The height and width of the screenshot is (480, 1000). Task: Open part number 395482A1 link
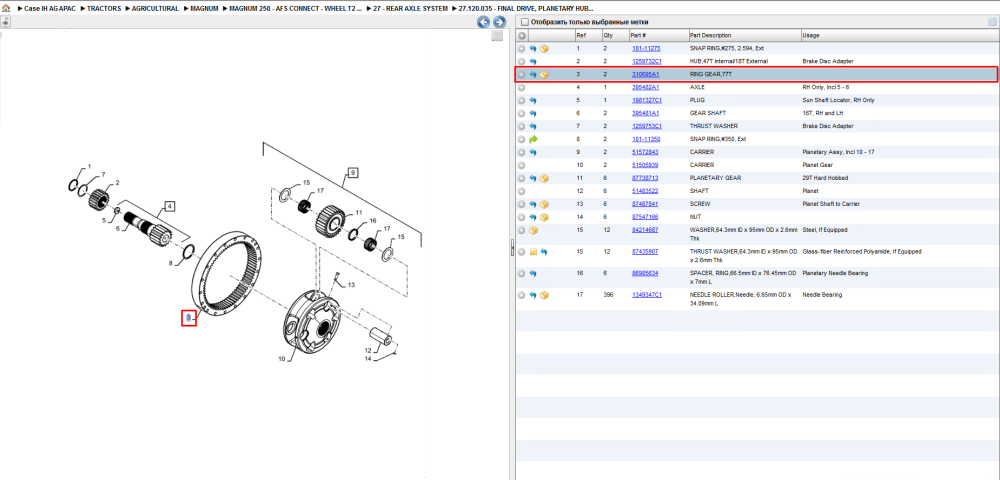[645, 87]
